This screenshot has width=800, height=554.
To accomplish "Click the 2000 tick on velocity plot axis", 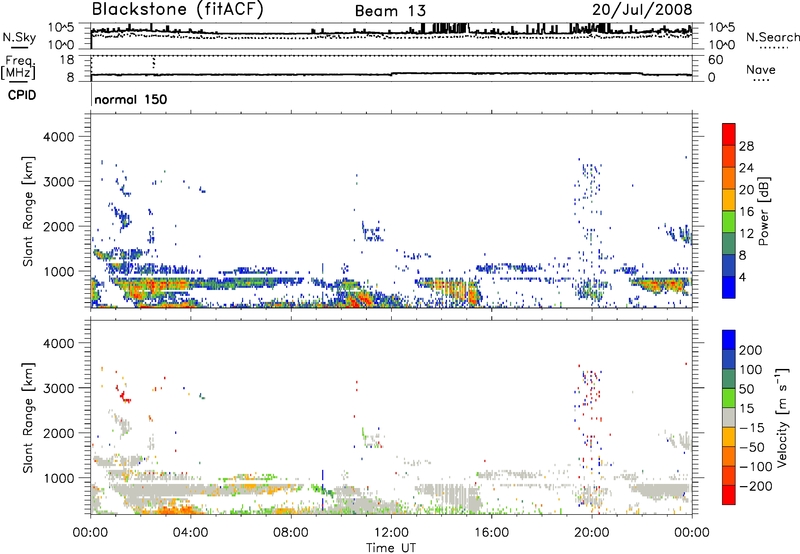I will (58, 433).
